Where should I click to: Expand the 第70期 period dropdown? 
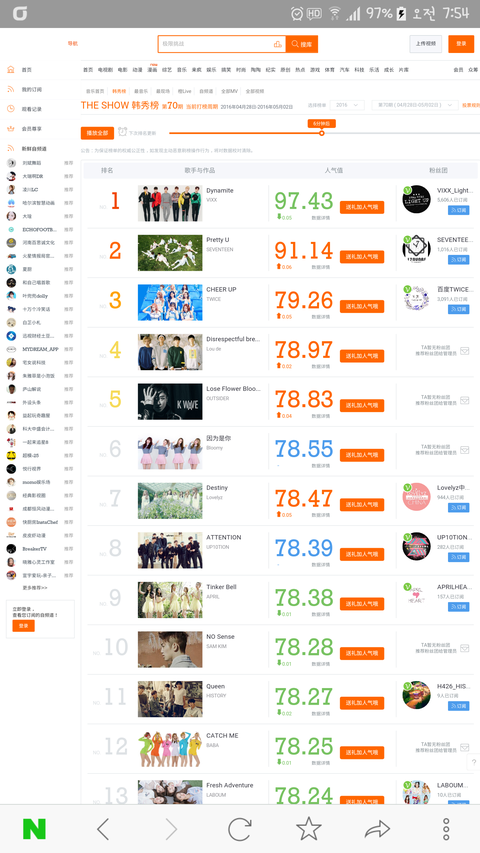coord(415,105)
